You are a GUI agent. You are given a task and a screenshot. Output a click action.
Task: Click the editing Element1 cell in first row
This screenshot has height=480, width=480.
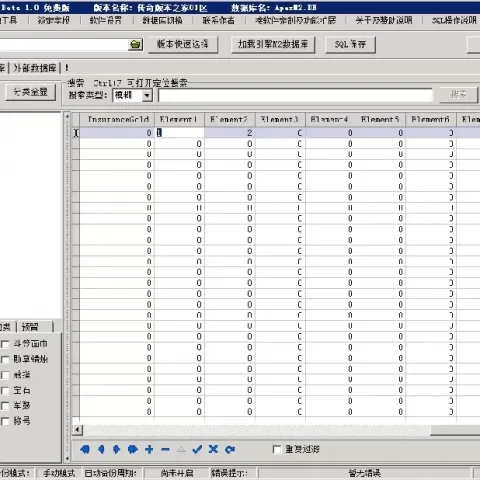point(179,133)
